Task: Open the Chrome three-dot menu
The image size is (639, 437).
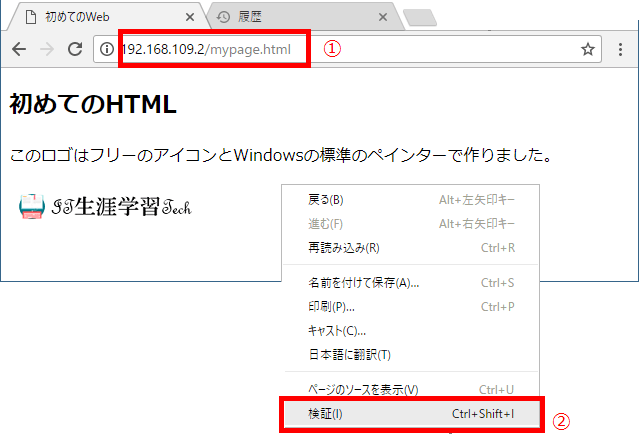Action: tap(620, 49)
